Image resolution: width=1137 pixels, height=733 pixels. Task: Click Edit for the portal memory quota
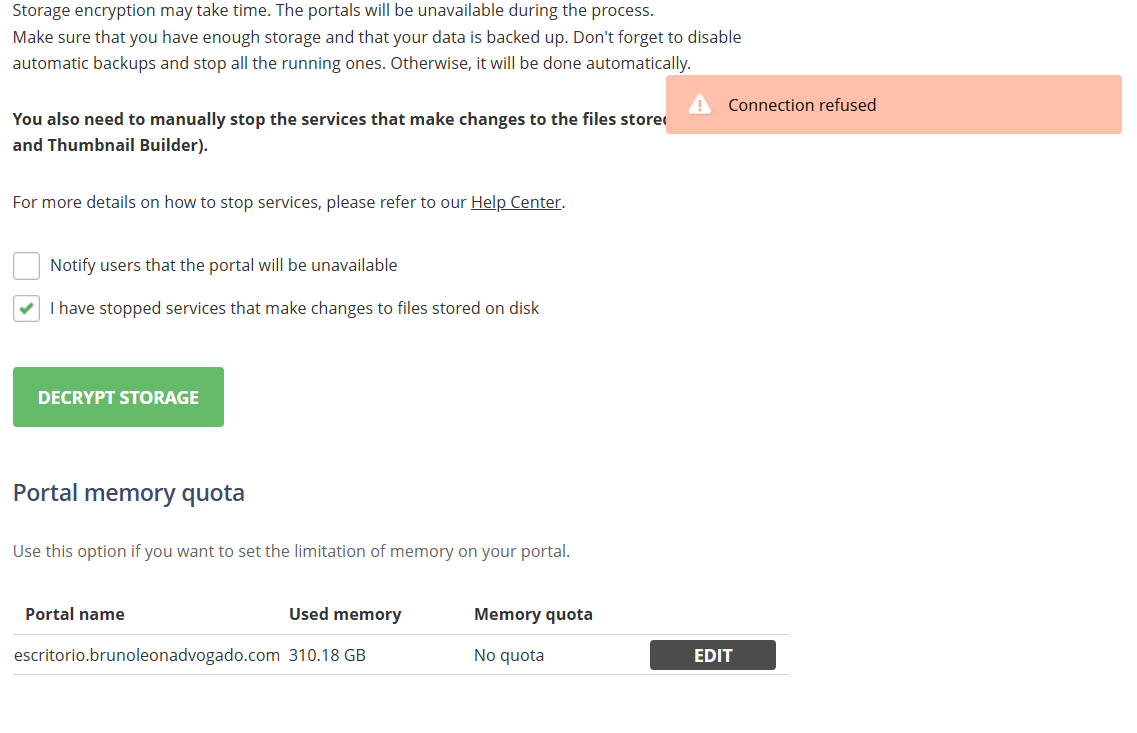click(x=712, y=656)
